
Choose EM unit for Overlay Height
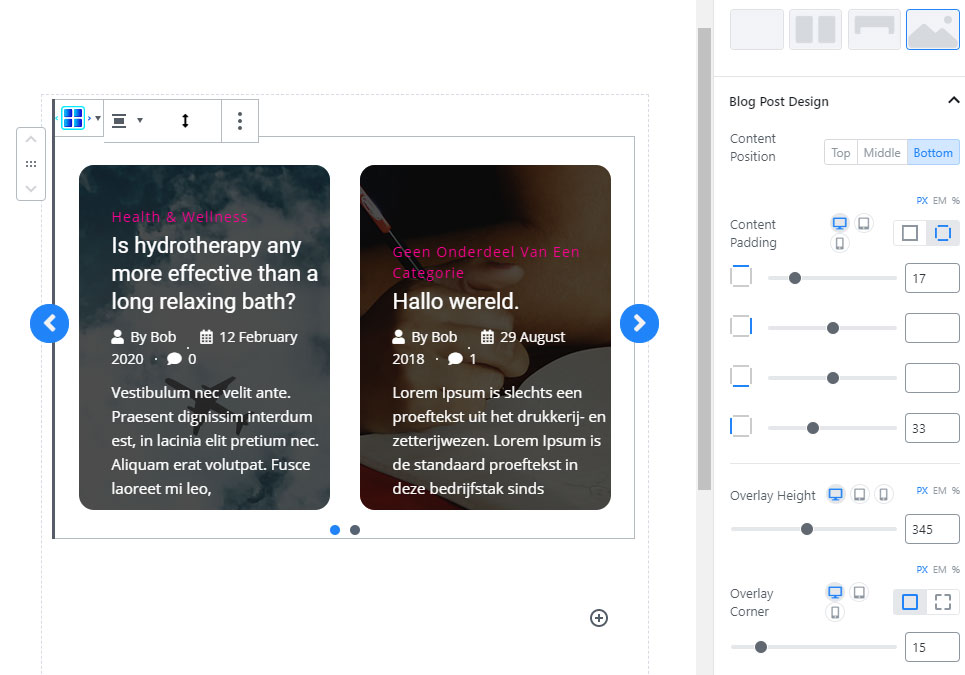coord(940,490)
